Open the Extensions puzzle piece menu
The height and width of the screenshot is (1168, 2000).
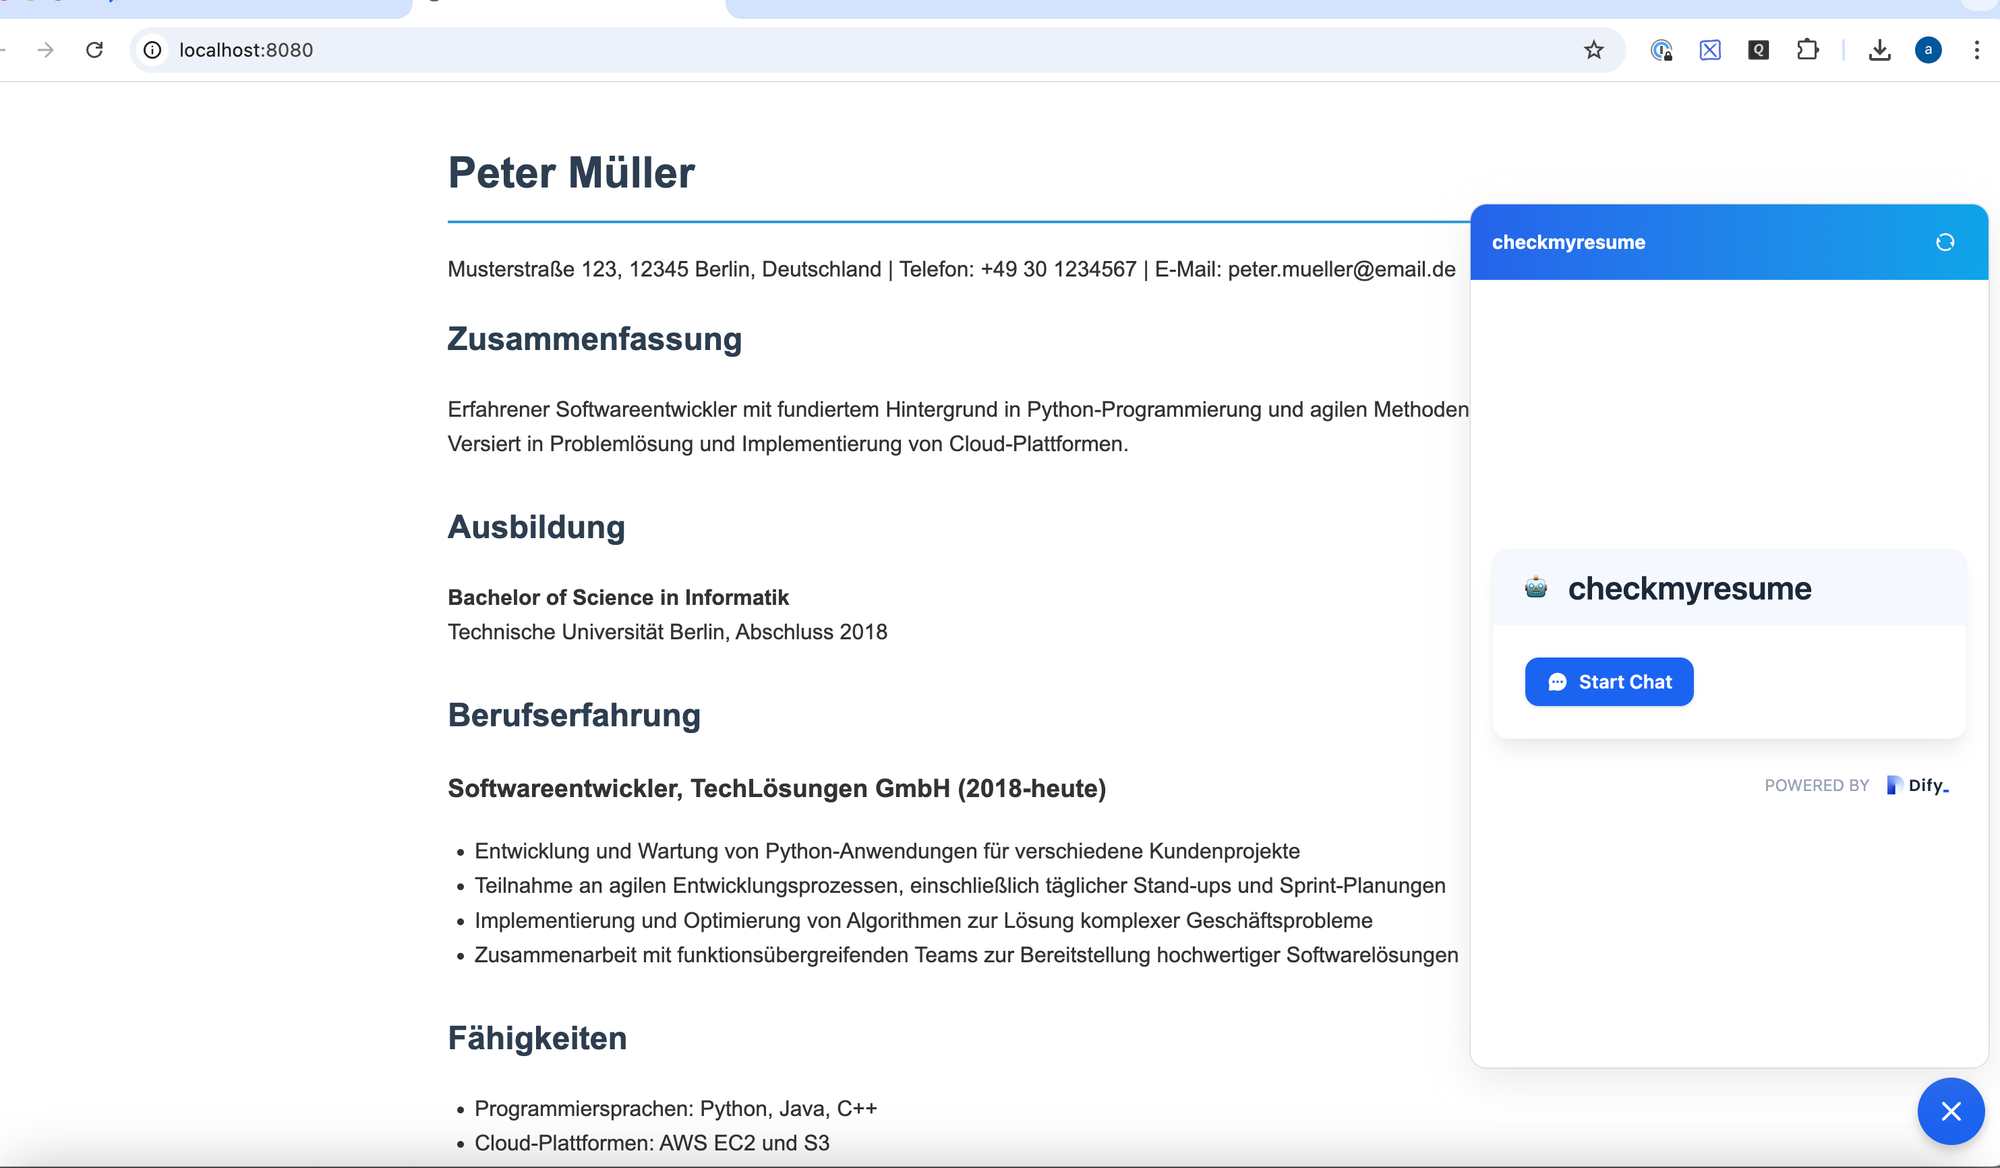pos(1807,50)
